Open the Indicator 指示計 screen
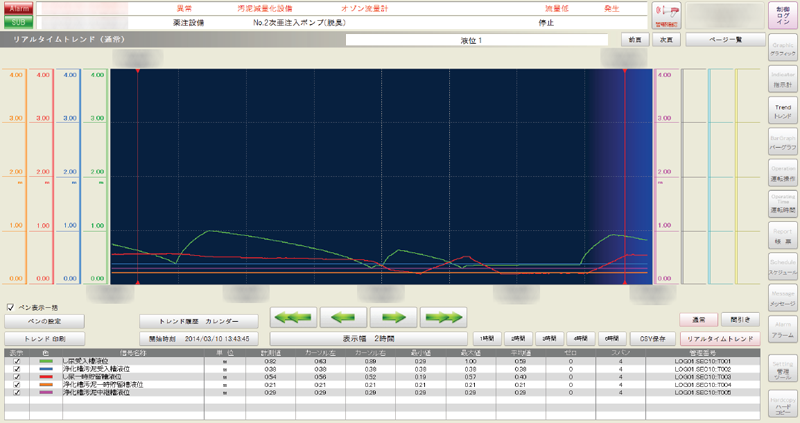The width and height of the screenshot is (800, 423). pos(783,80)
